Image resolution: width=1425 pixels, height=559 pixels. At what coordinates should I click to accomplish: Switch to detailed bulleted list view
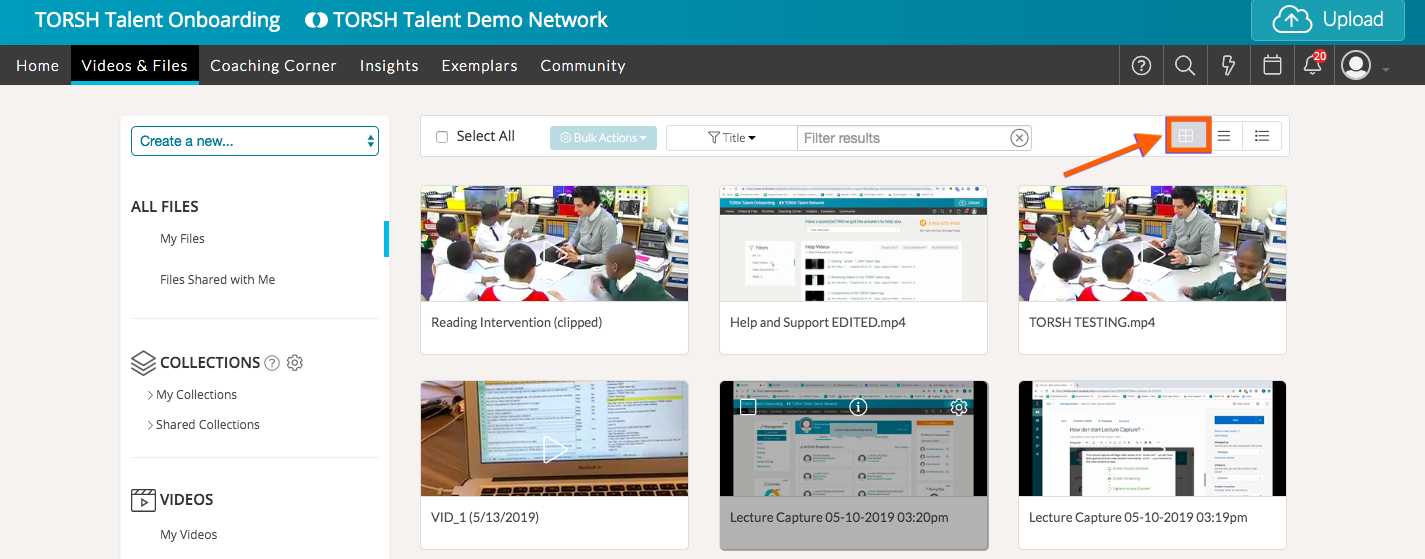1262,136
